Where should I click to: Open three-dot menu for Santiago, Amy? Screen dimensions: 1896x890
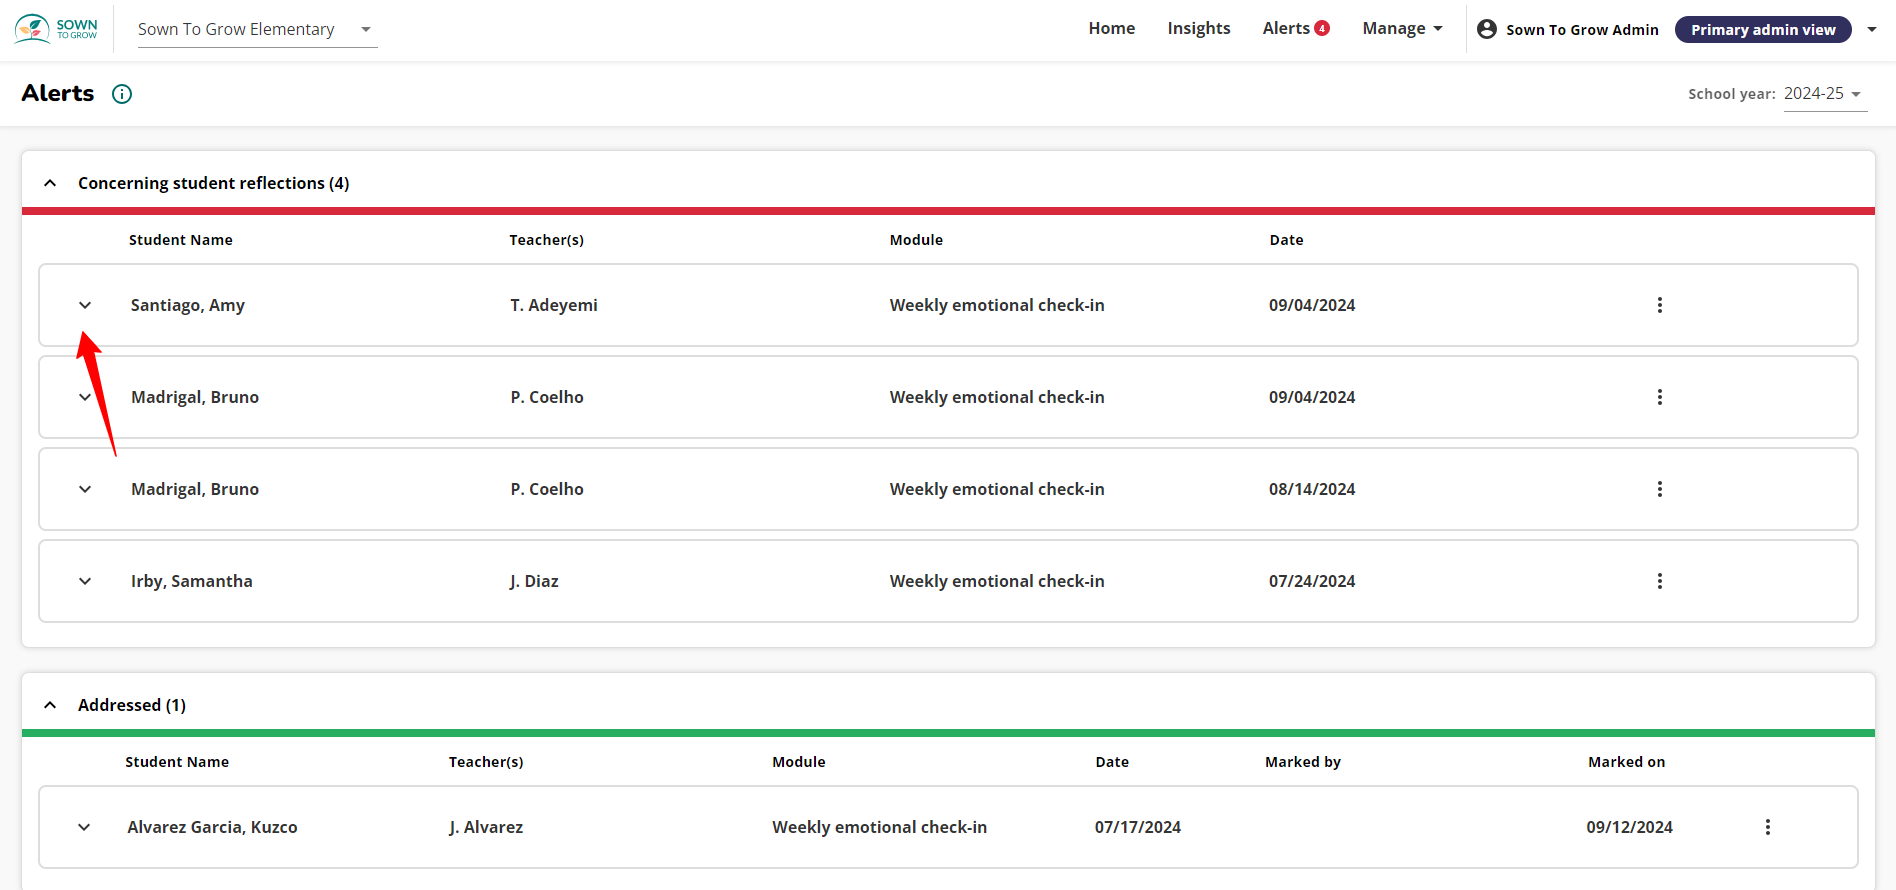[x=1660, y=305]
